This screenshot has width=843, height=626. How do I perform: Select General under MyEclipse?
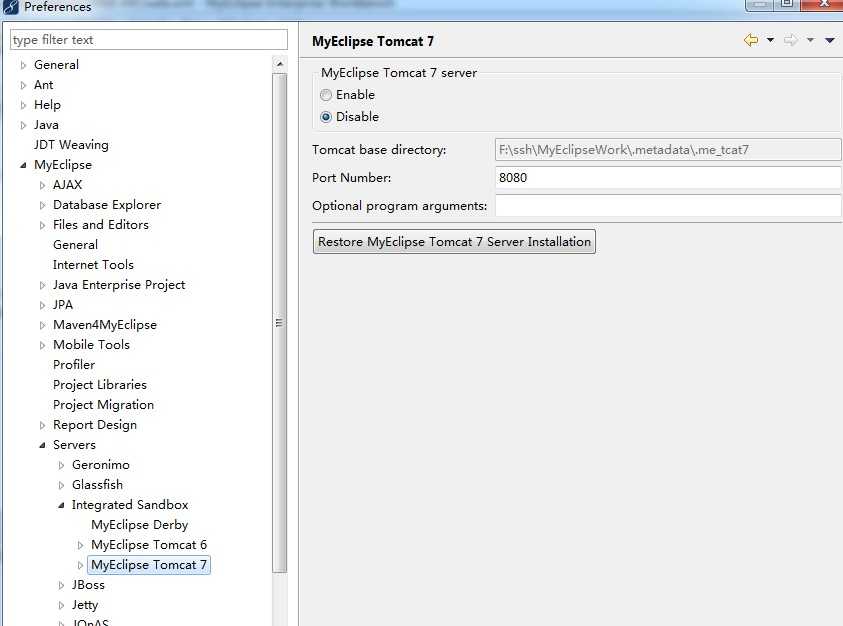coord(75,245)
